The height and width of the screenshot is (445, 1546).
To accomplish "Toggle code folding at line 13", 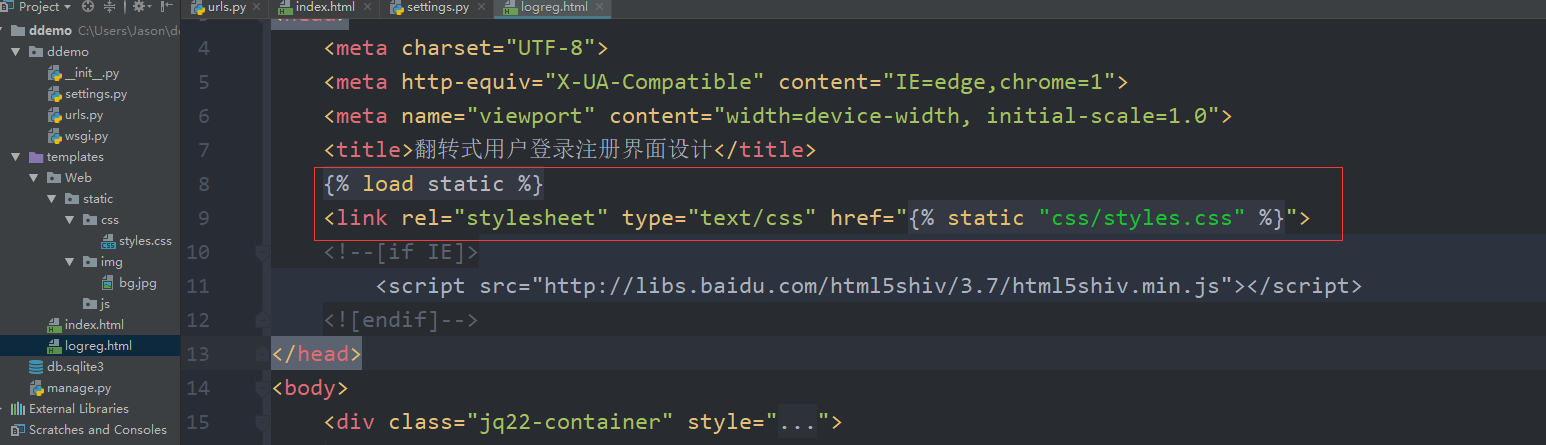I will (260, 354).
